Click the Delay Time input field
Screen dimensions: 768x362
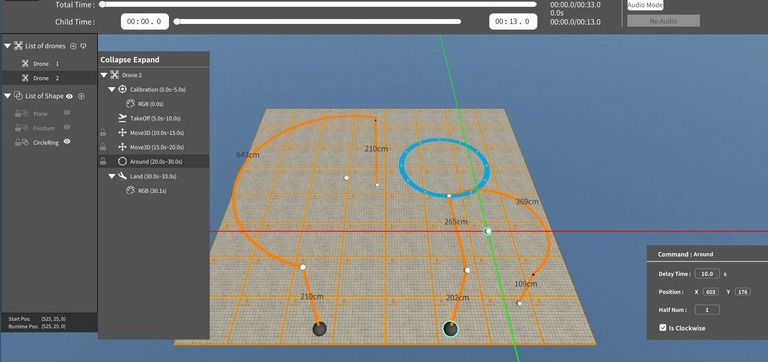tap(707, 274)
